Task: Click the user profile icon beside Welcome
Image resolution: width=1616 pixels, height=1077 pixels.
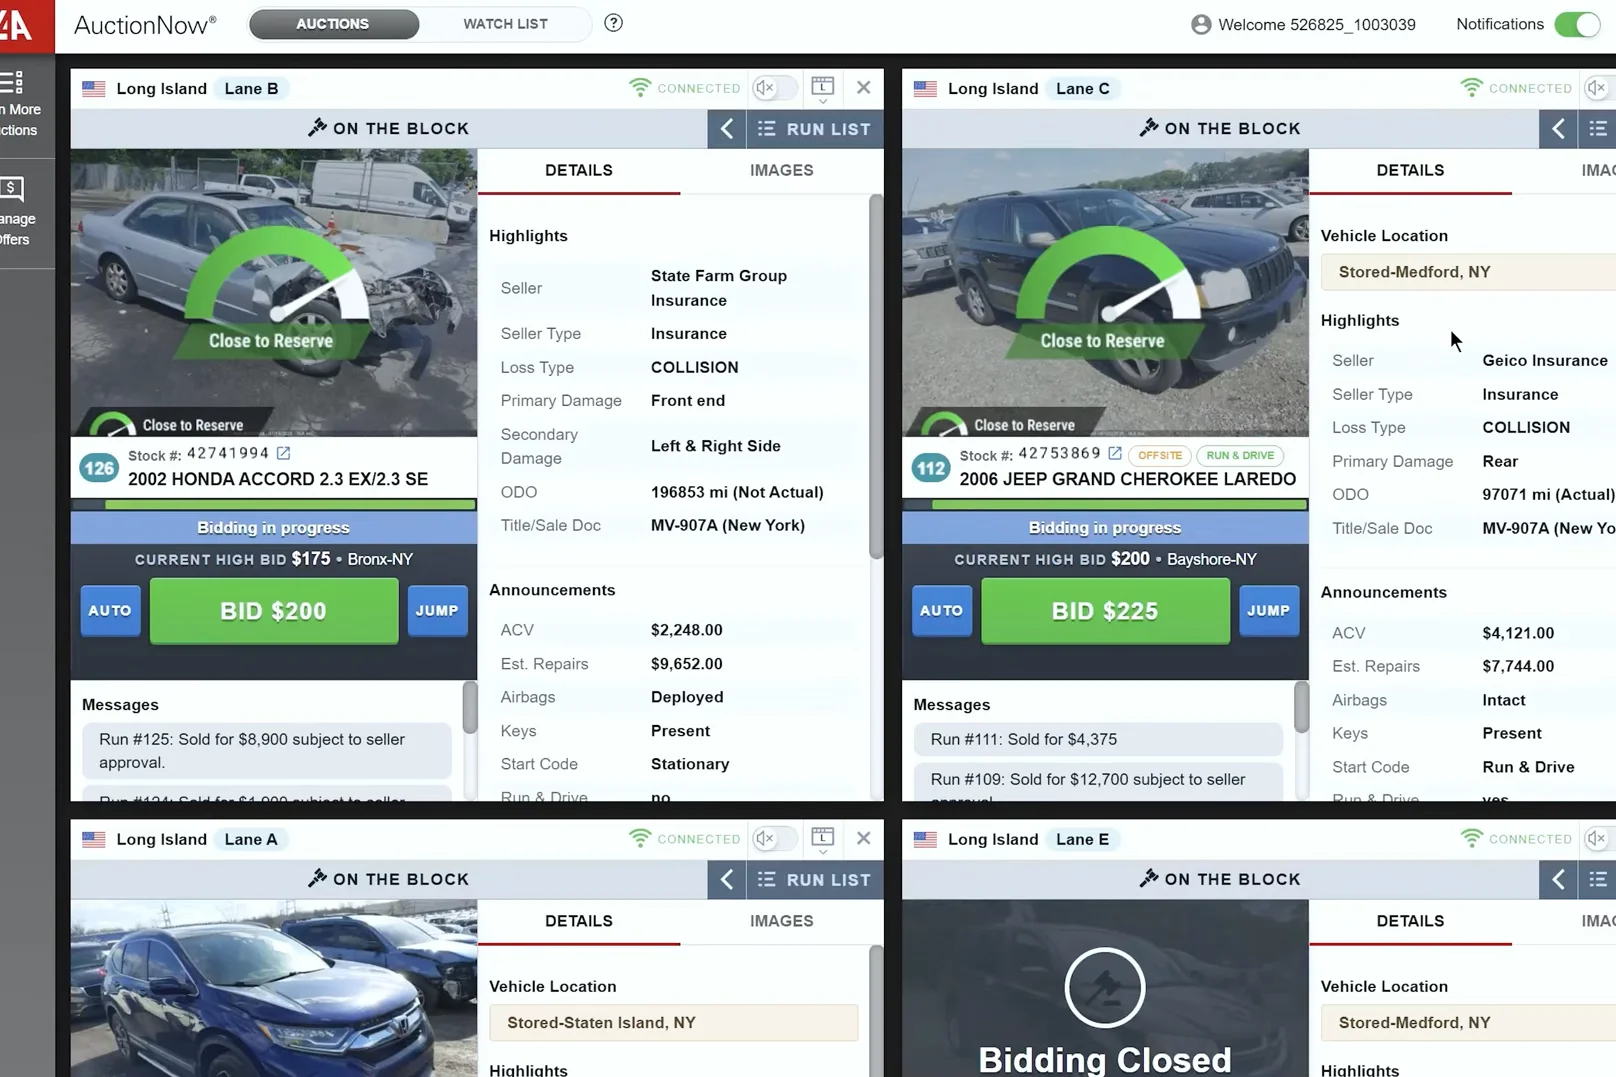Action: click(x=1201, y=25)
